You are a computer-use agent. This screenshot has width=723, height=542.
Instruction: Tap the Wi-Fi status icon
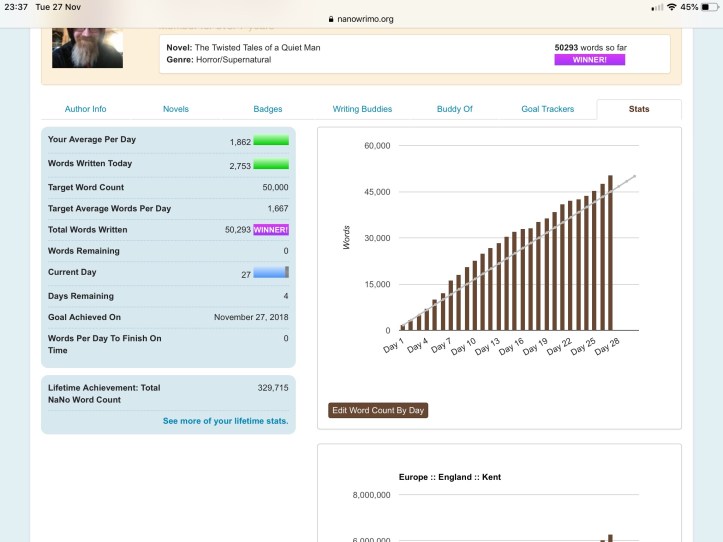[x=671, y=7]
